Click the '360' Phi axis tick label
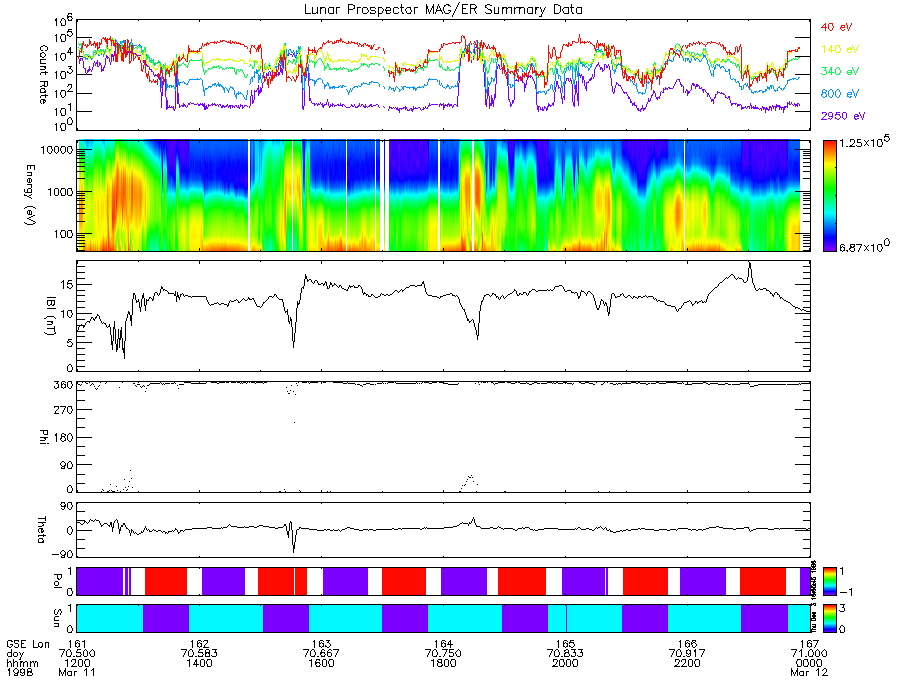The image size is (900, 700). [63, 384]
